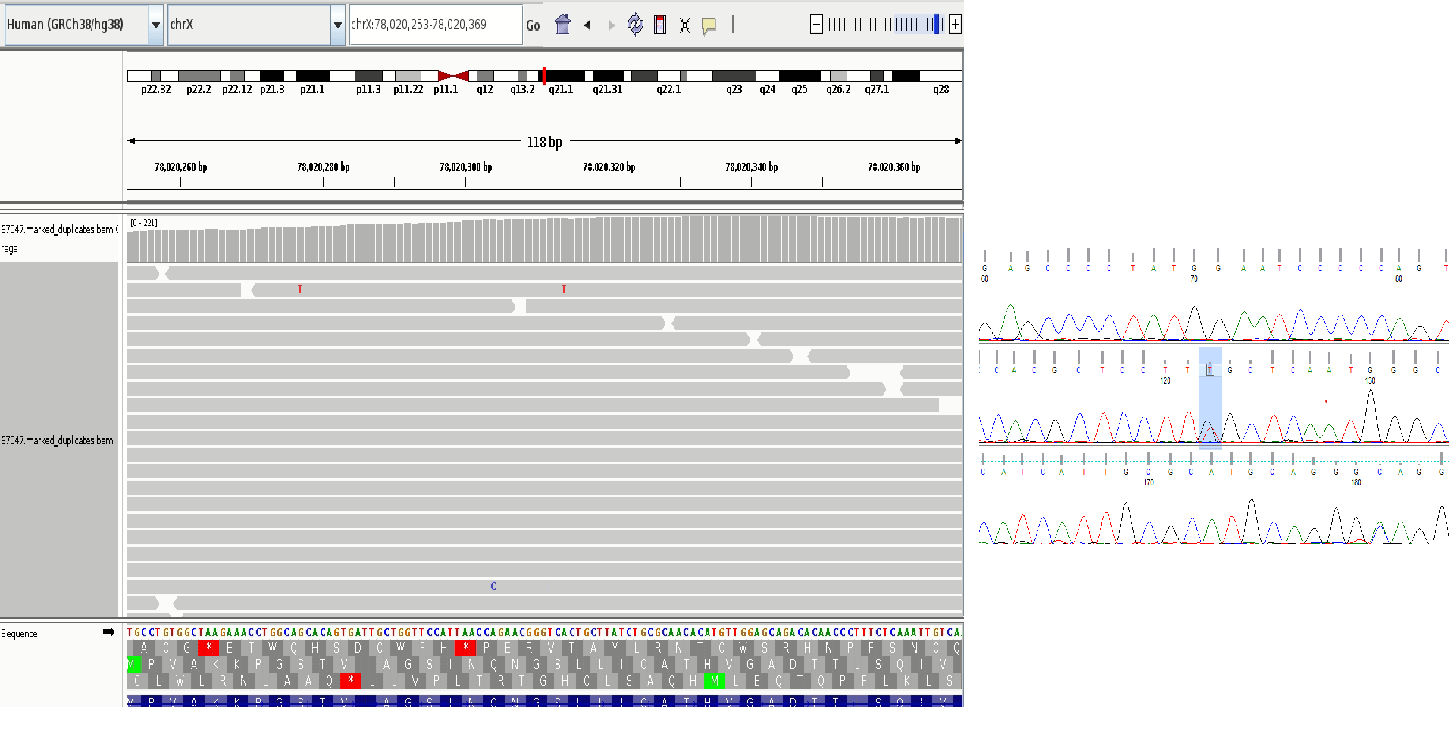
Task: Click the locus coordinates input field
Action: 435,24
